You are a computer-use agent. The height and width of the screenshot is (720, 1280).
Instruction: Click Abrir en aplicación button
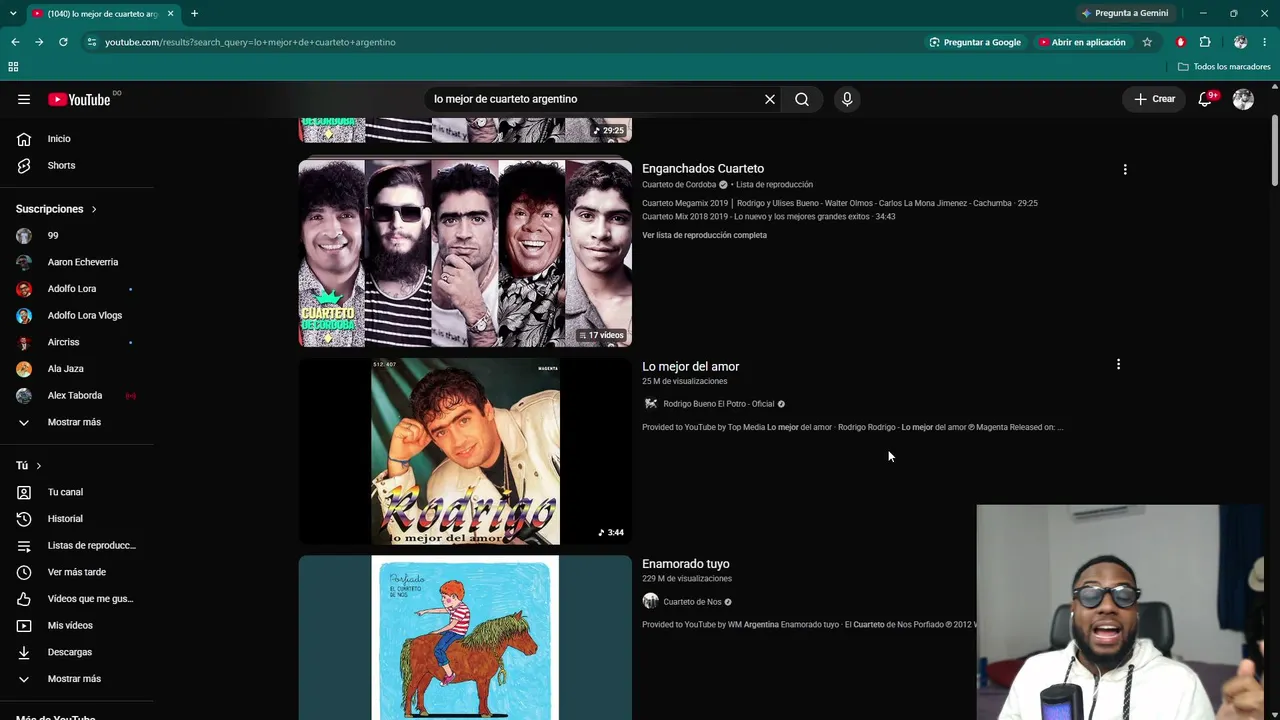pos(1082,42)
